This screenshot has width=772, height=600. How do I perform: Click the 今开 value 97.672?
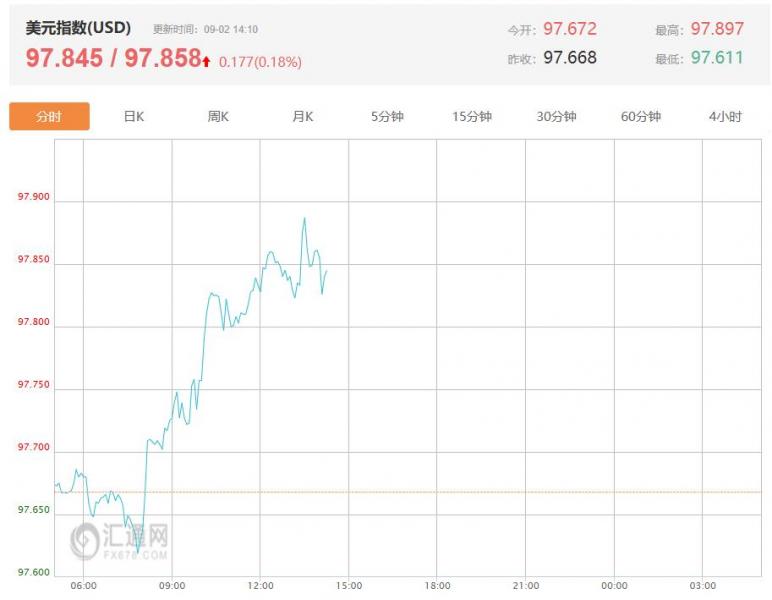[x=570, y=29]
